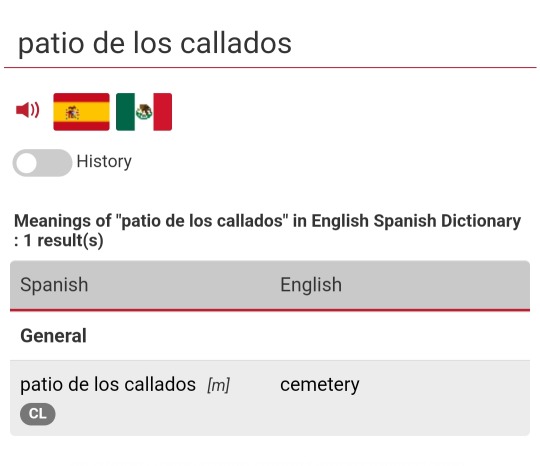Screen dimensions: 540x466
Task: Edit the search field containing 'patio de los callados'
Action: pyautogui.click(x=270, y=44)
